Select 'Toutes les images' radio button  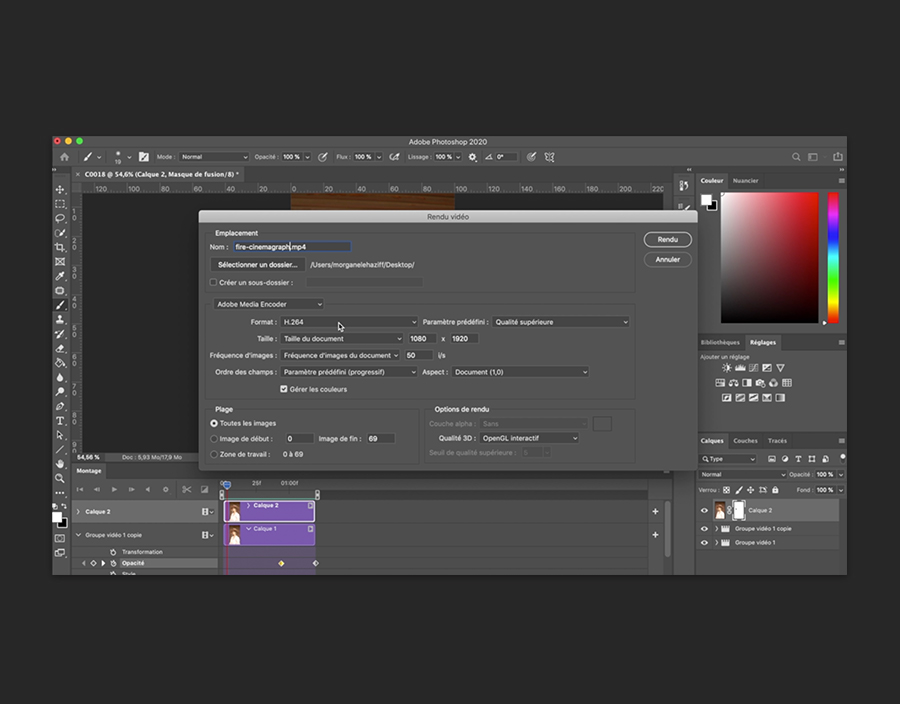[x=214, y=423]
